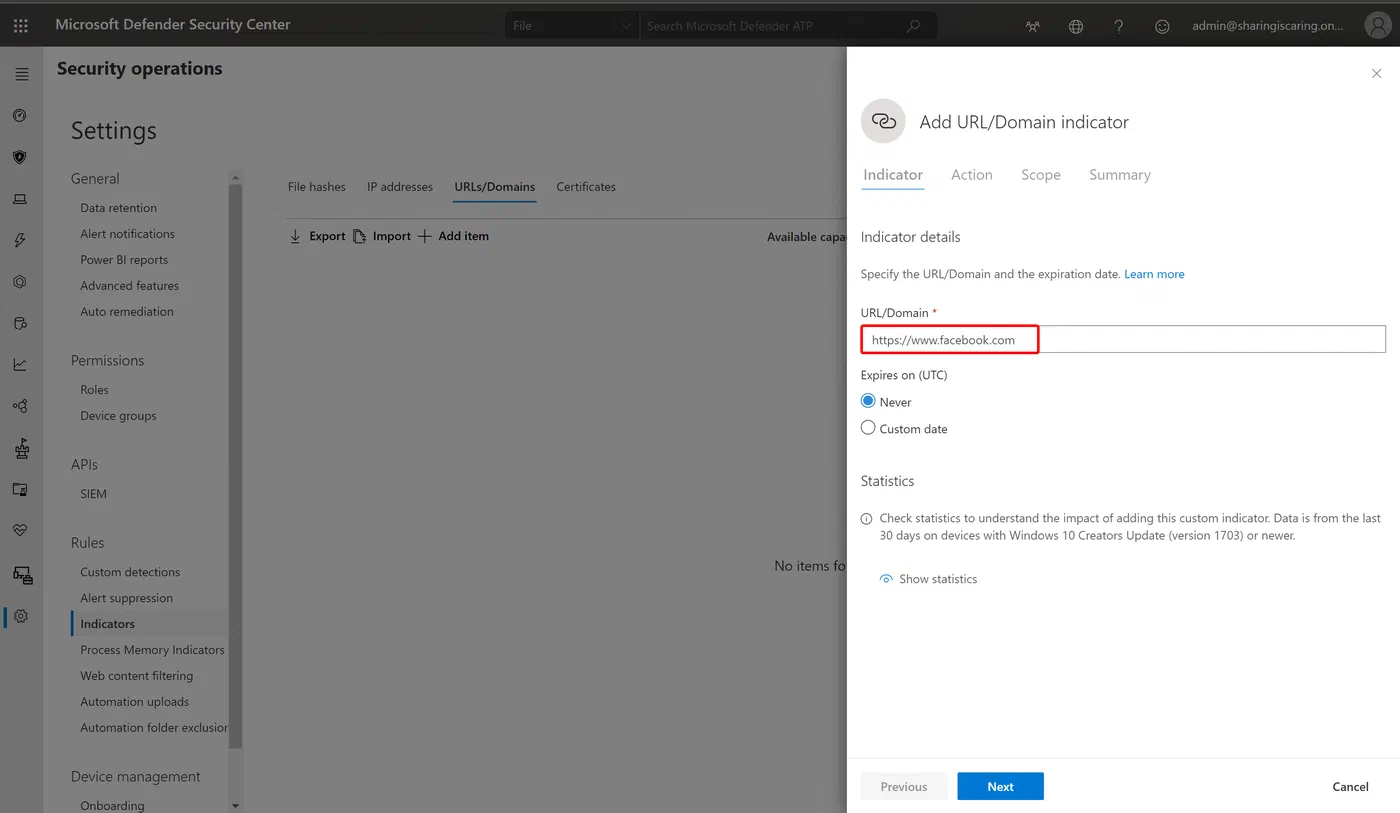Switch to the File hashes tab
Viewport: 1400px width, 813px height.
317,187
